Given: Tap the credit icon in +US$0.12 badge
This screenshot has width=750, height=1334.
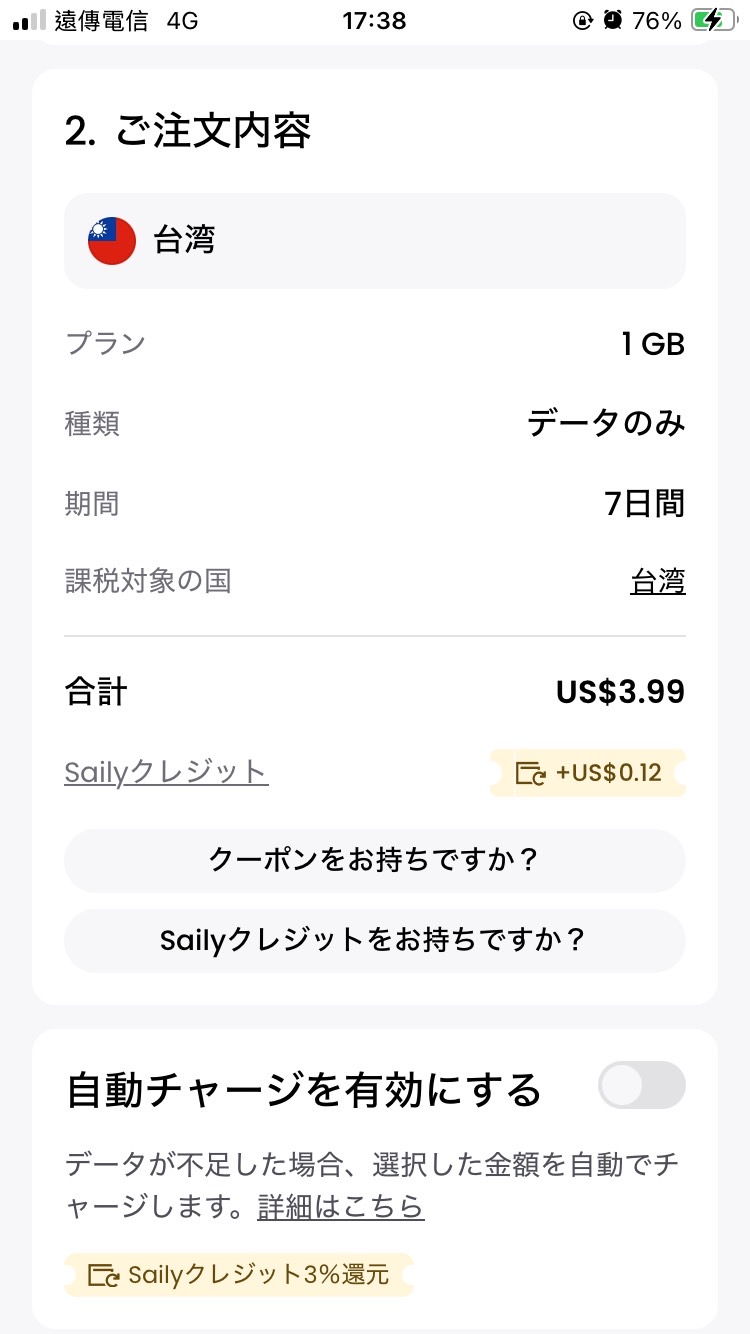Looking at the screenshot, I should pos(530,773).
